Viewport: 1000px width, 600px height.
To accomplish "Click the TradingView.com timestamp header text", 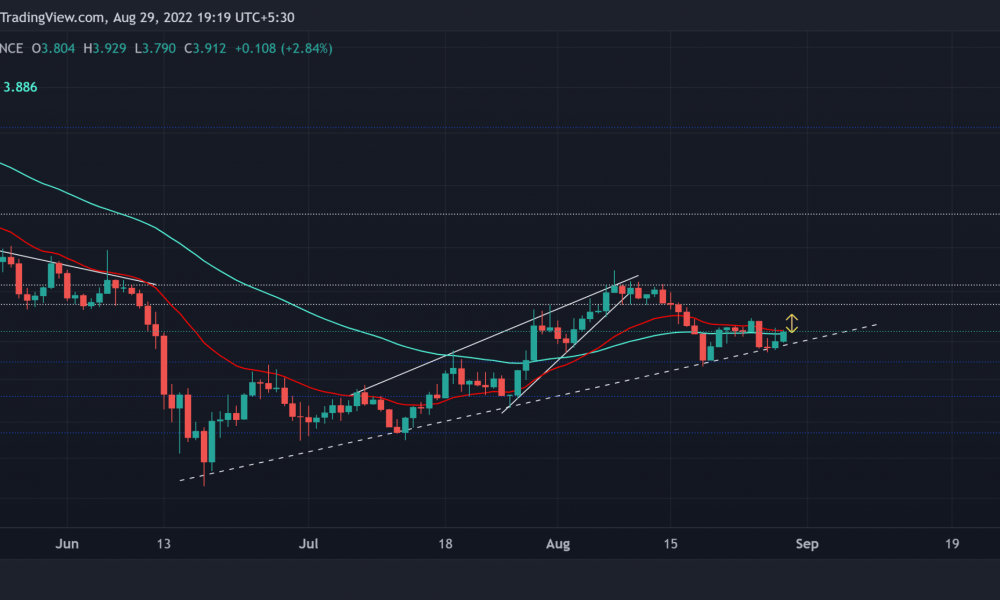I will 147,17.
